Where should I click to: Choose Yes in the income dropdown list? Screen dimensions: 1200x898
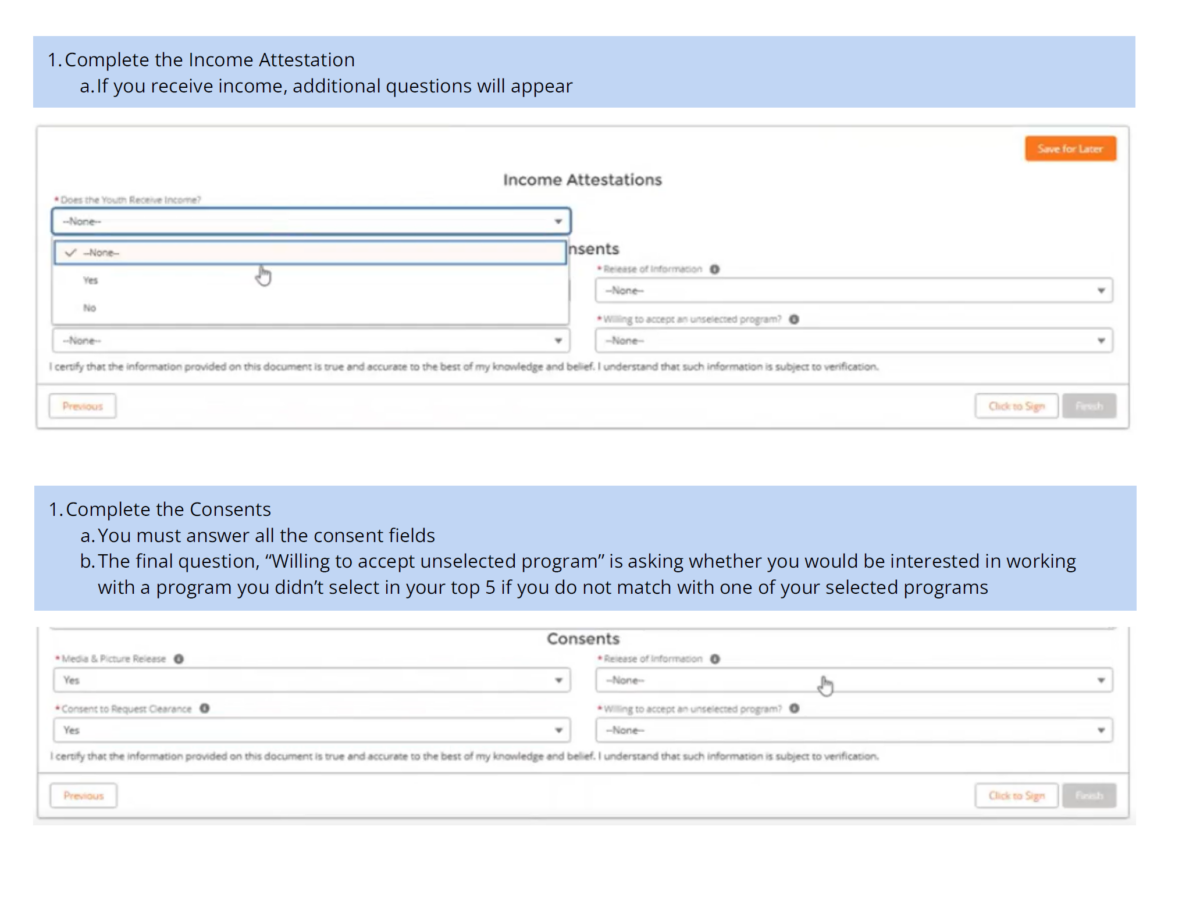pyautogui.click(x=91, y=281)
